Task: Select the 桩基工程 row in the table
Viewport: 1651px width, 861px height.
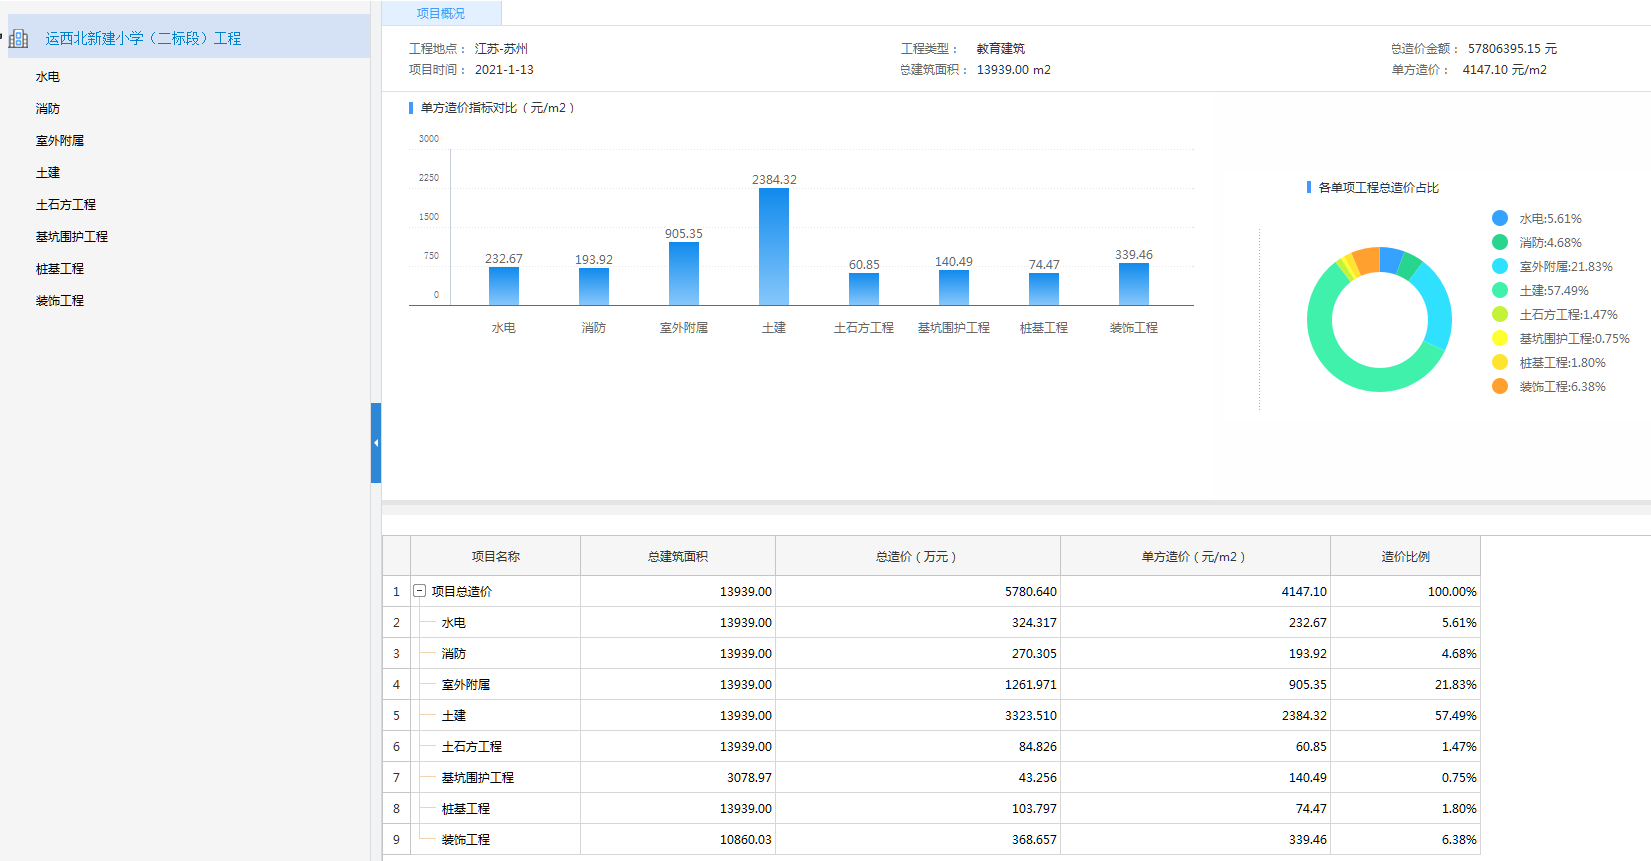Action: point(466,809)
